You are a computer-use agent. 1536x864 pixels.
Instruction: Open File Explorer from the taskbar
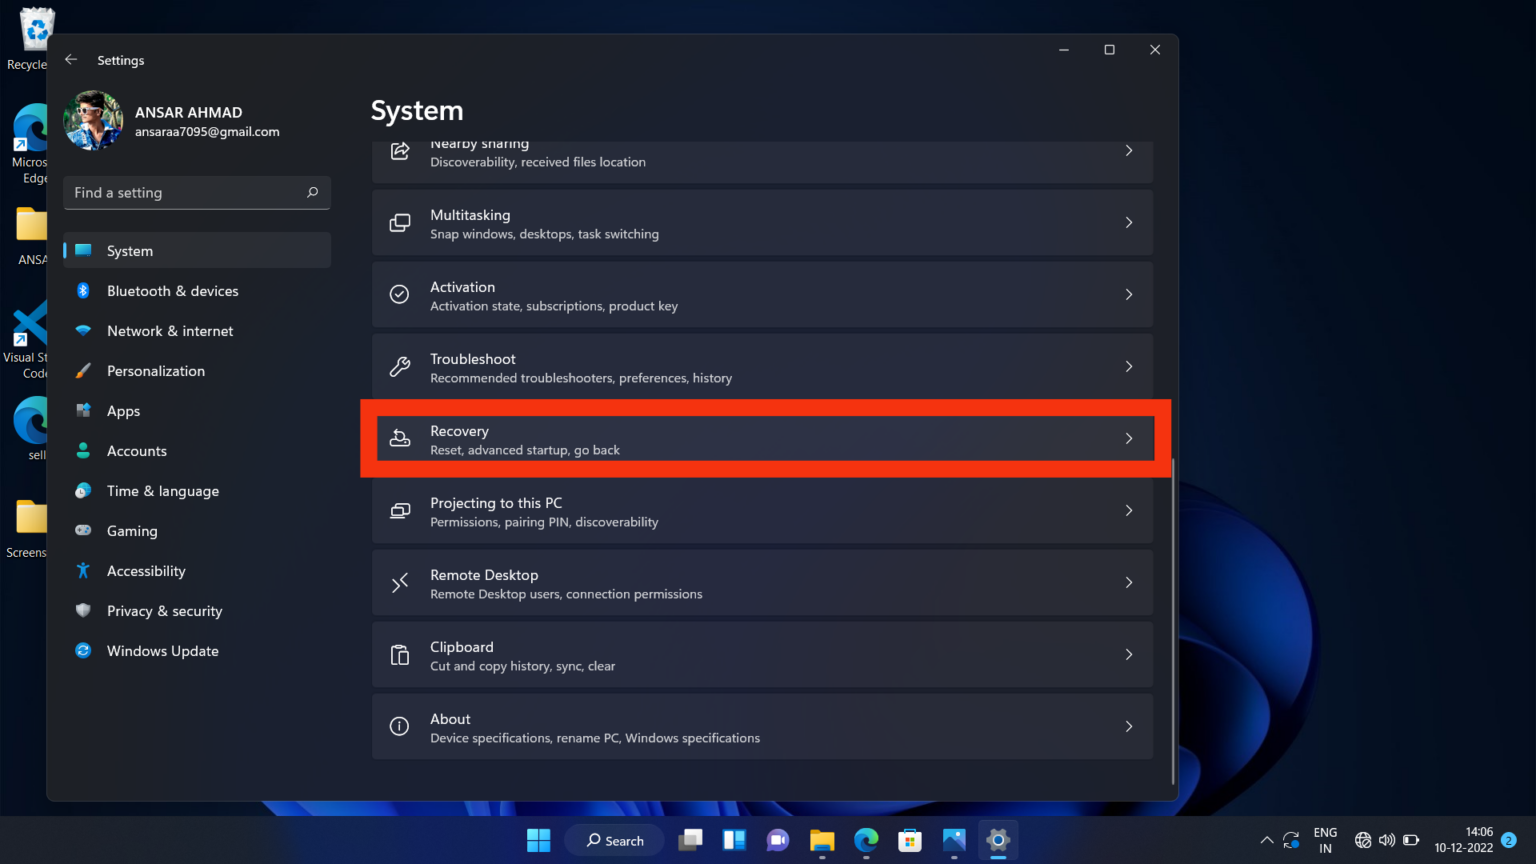(x=821, y=840)
